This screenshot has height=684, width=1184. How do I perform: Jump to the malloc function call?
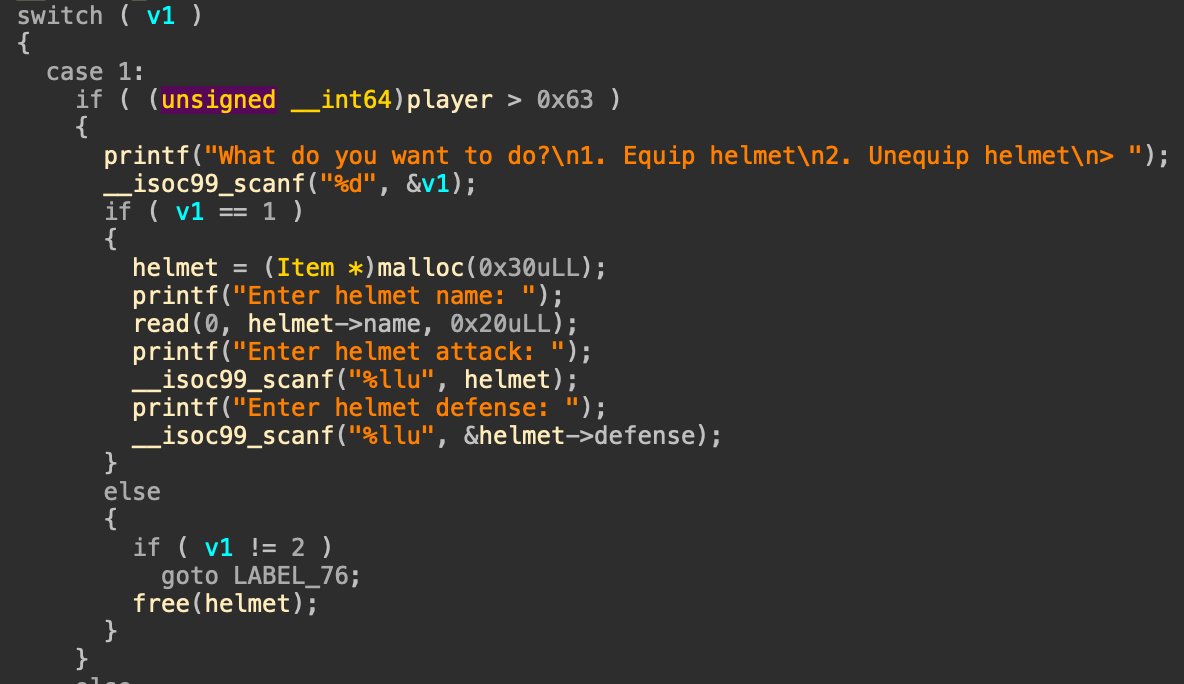[x=420, y=268]
